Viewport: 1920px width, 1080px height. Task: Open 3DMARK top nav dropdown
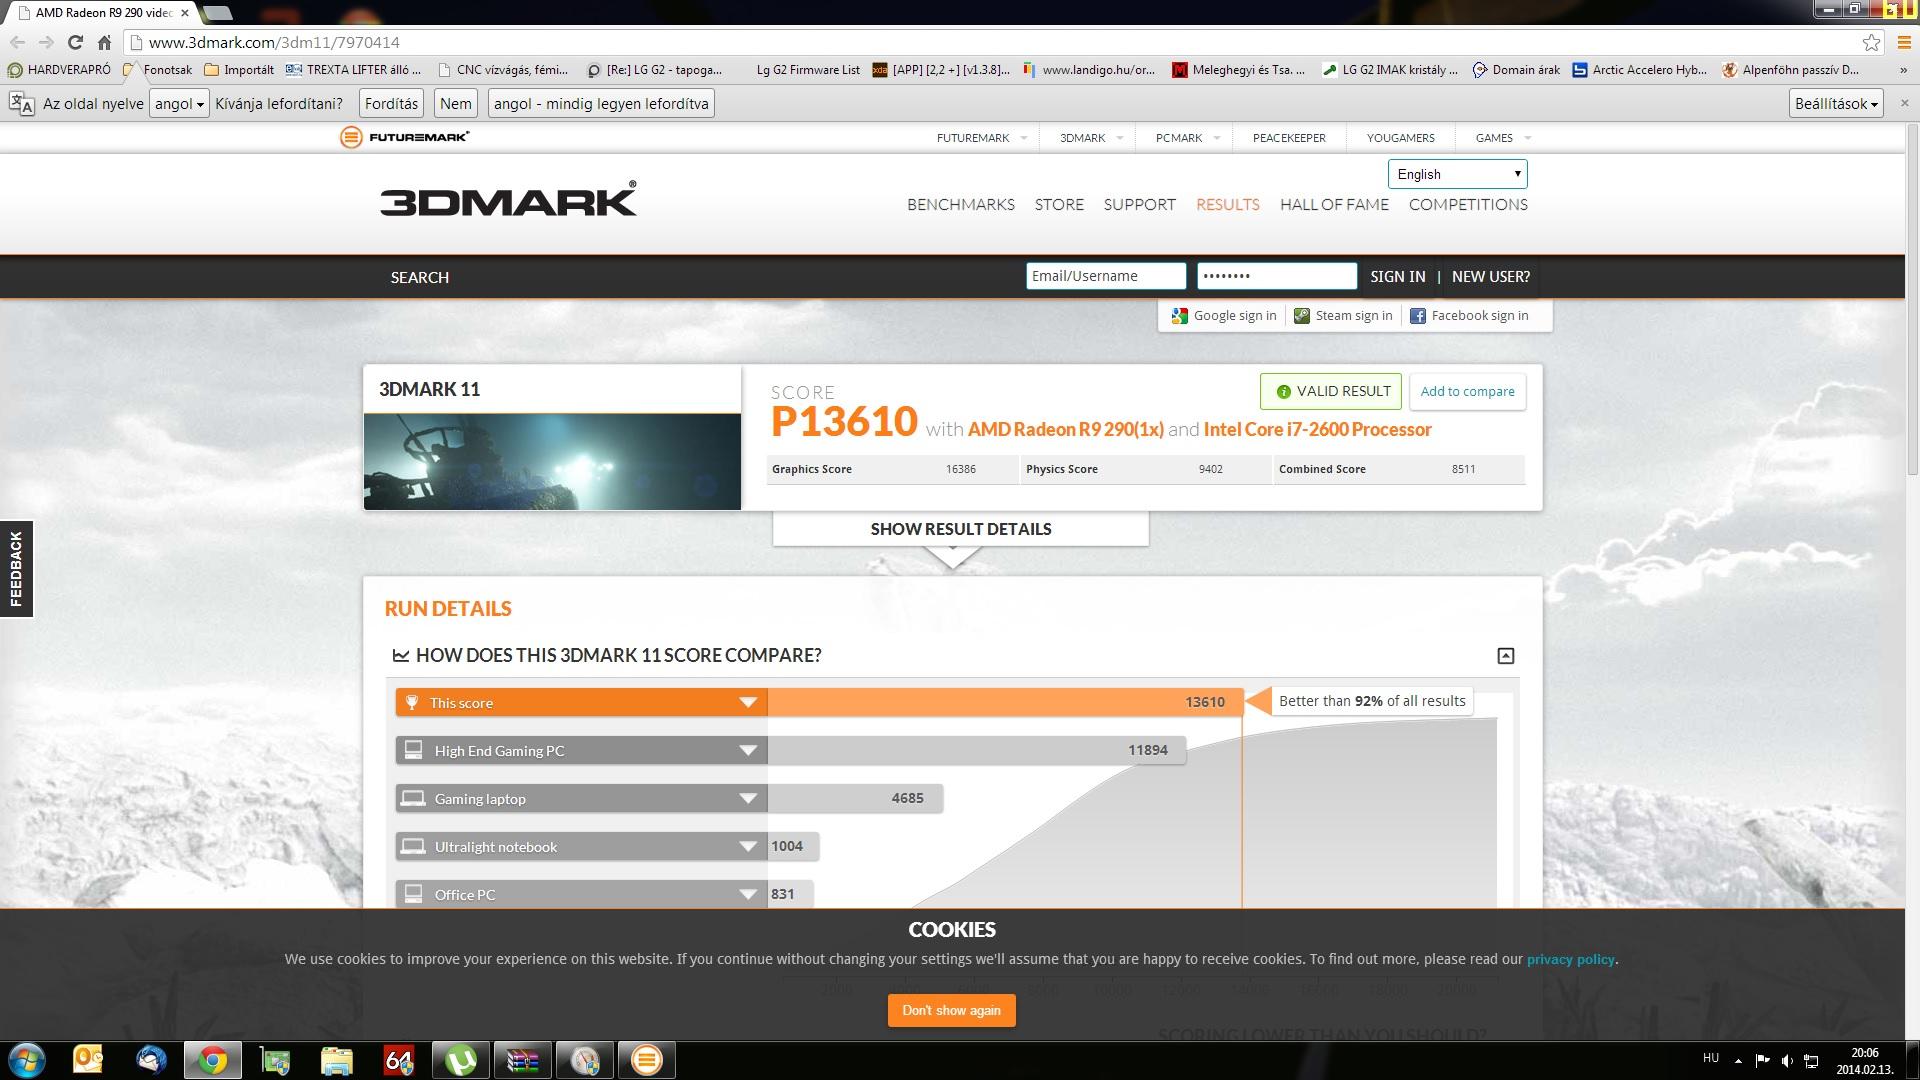point(1090,138)
